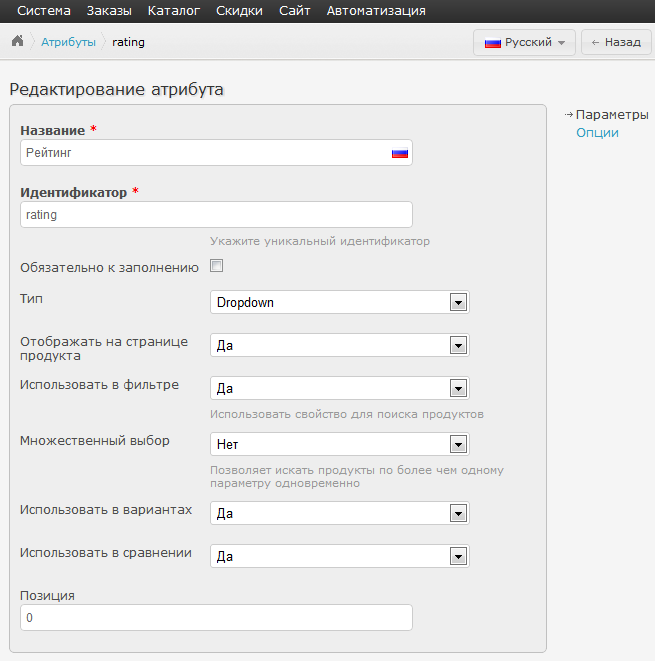Image resolution: width=655 pixels, height=661 pixels.
Task: Click the home icon in breadcrumb
Action: click(17, 41)
